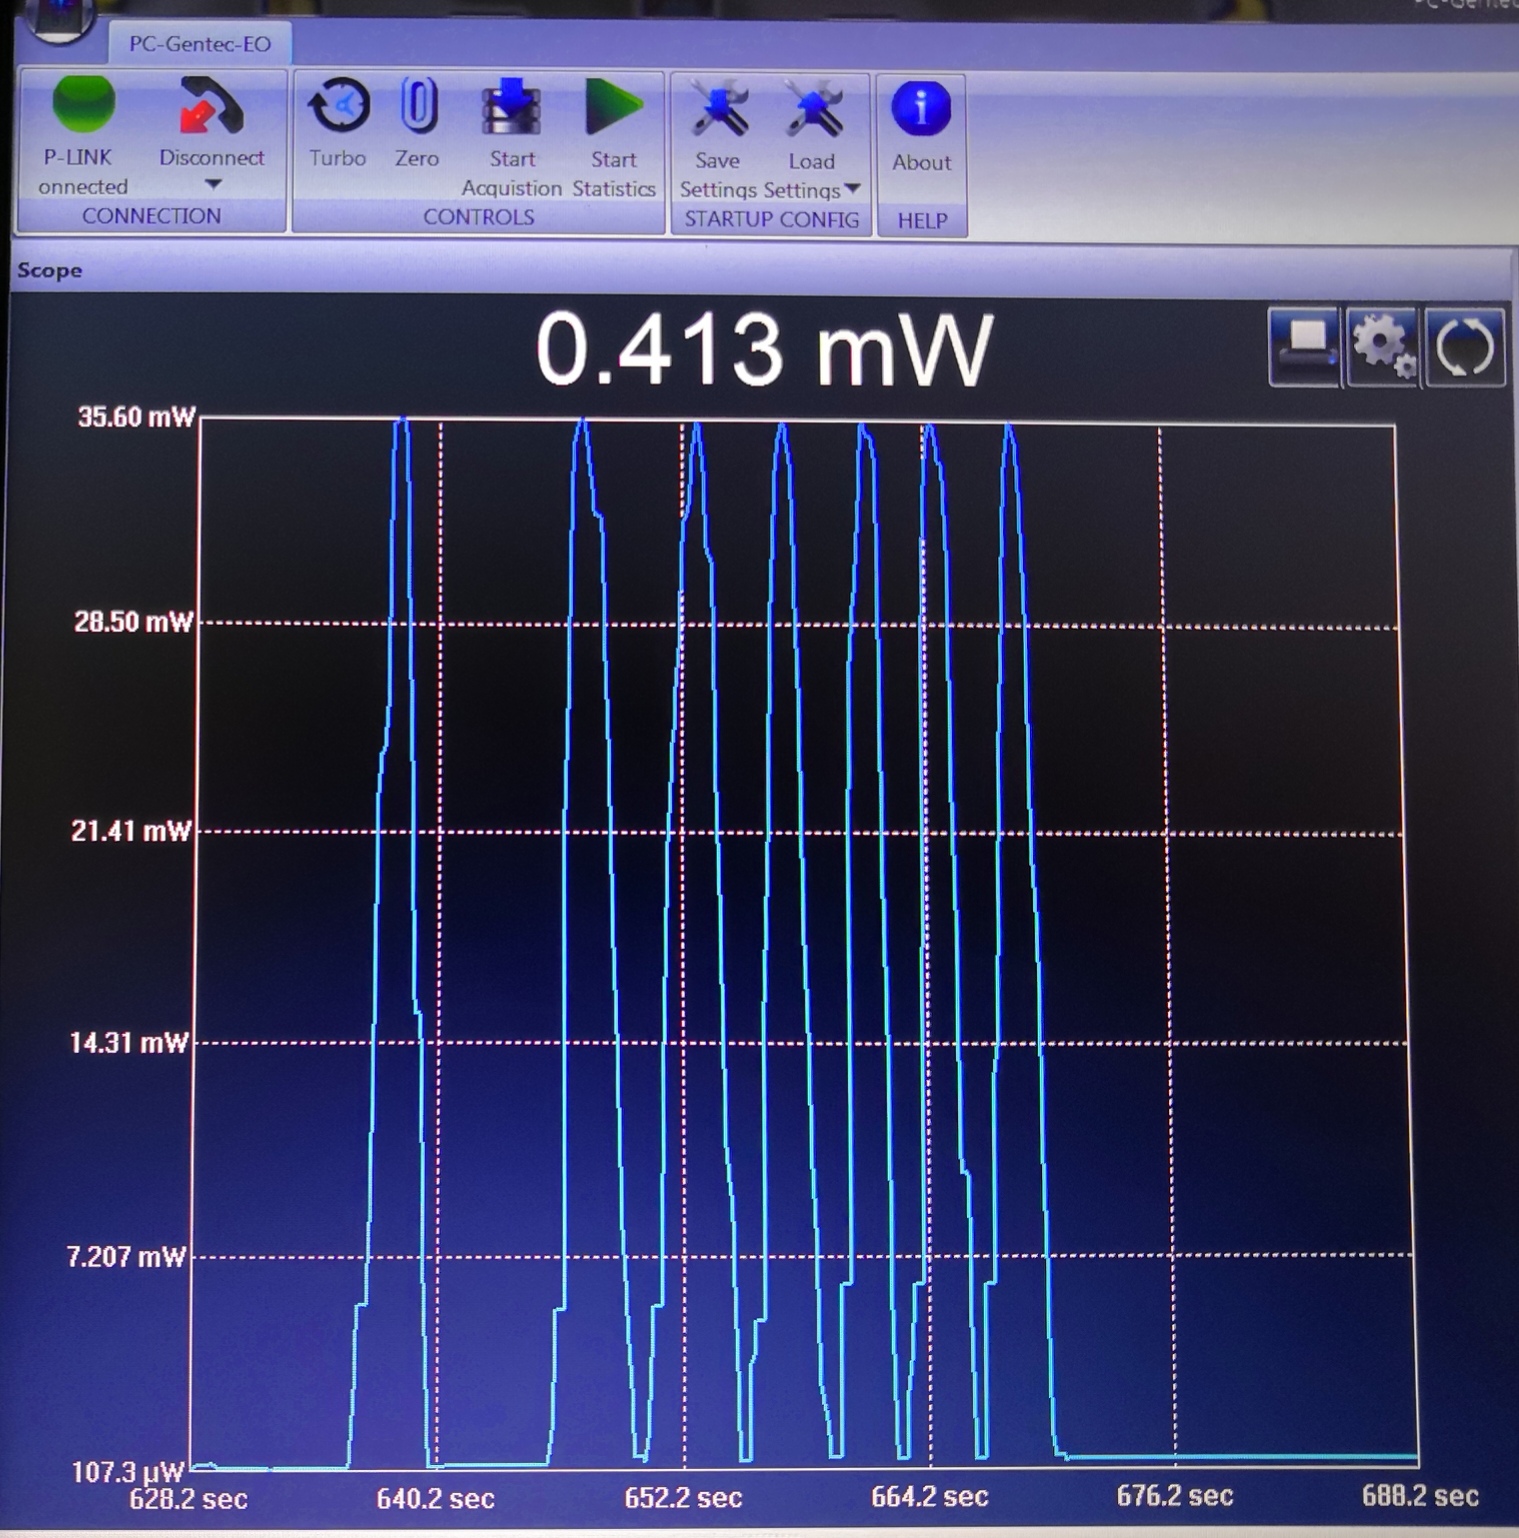Click the 35.60 mW maximum axis label
Screen dimensions: 1519x1538
pyautogui.click(x=136, y=417)
